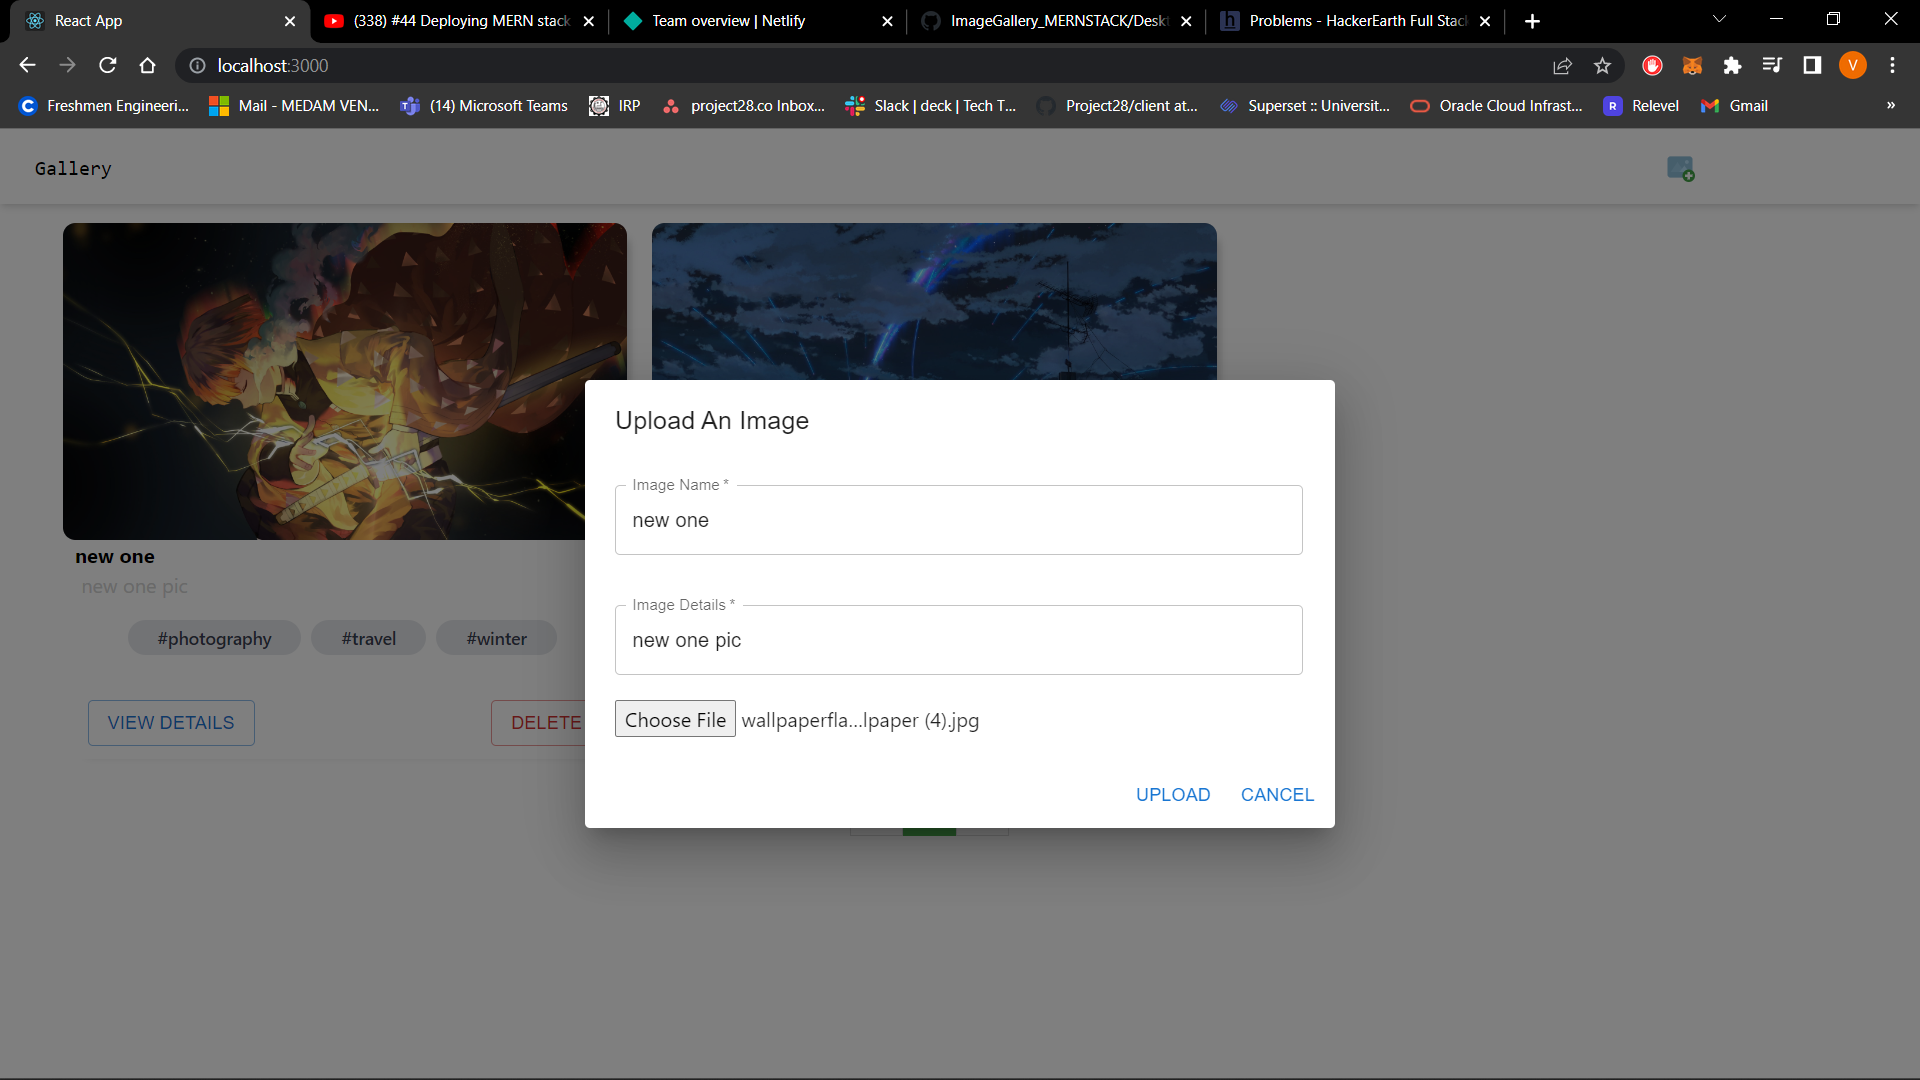This screenshot has height=1080, width=1920.
Task: Open a new browser tab
Action: [x=1532, y=21]
